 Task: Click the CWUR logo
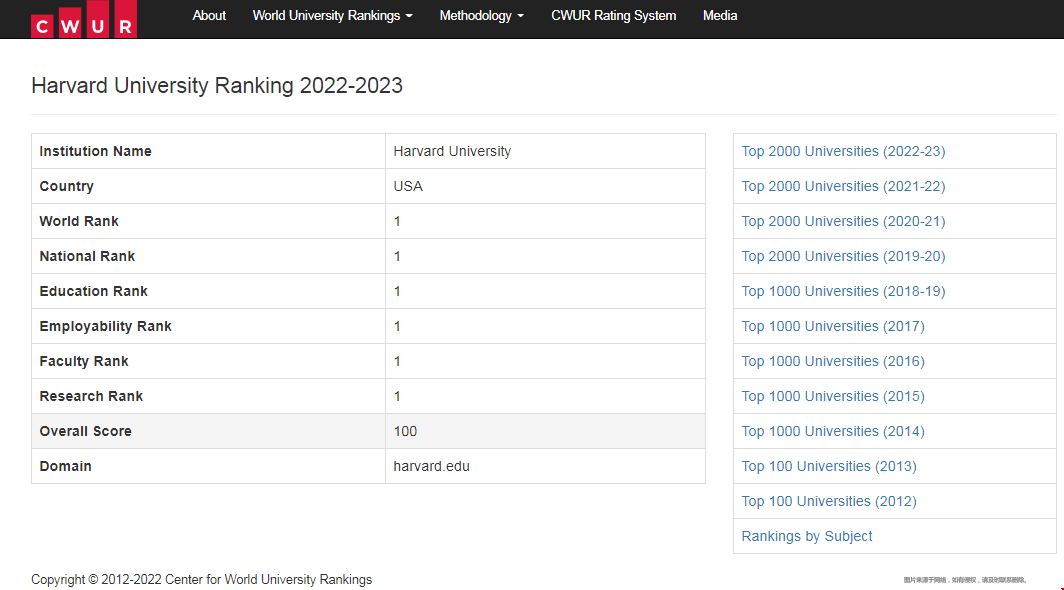83,19
